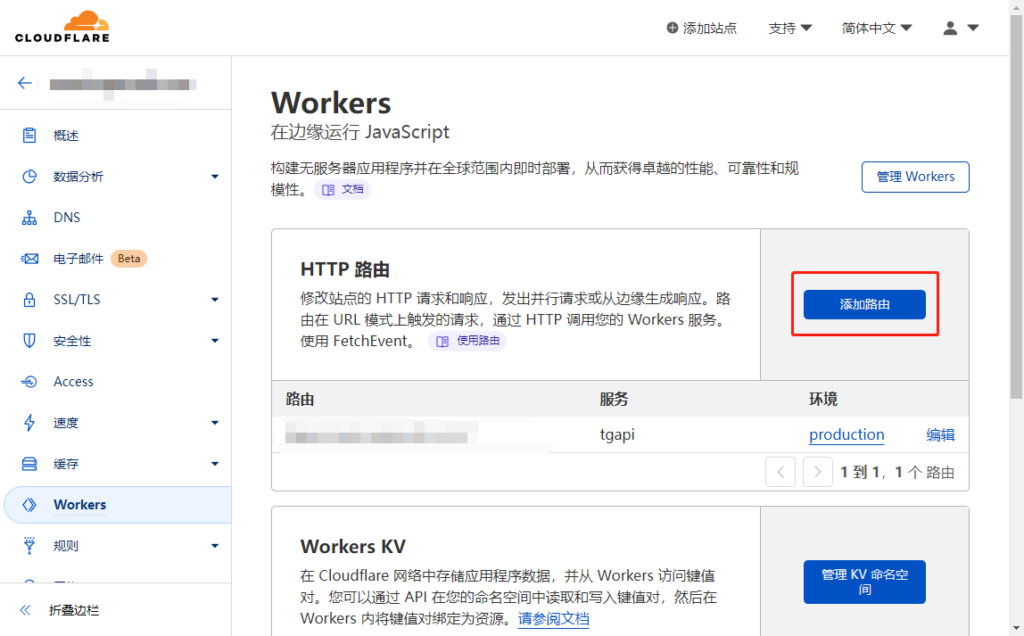Expand the 支持 support dropdown

coord(789,28)
